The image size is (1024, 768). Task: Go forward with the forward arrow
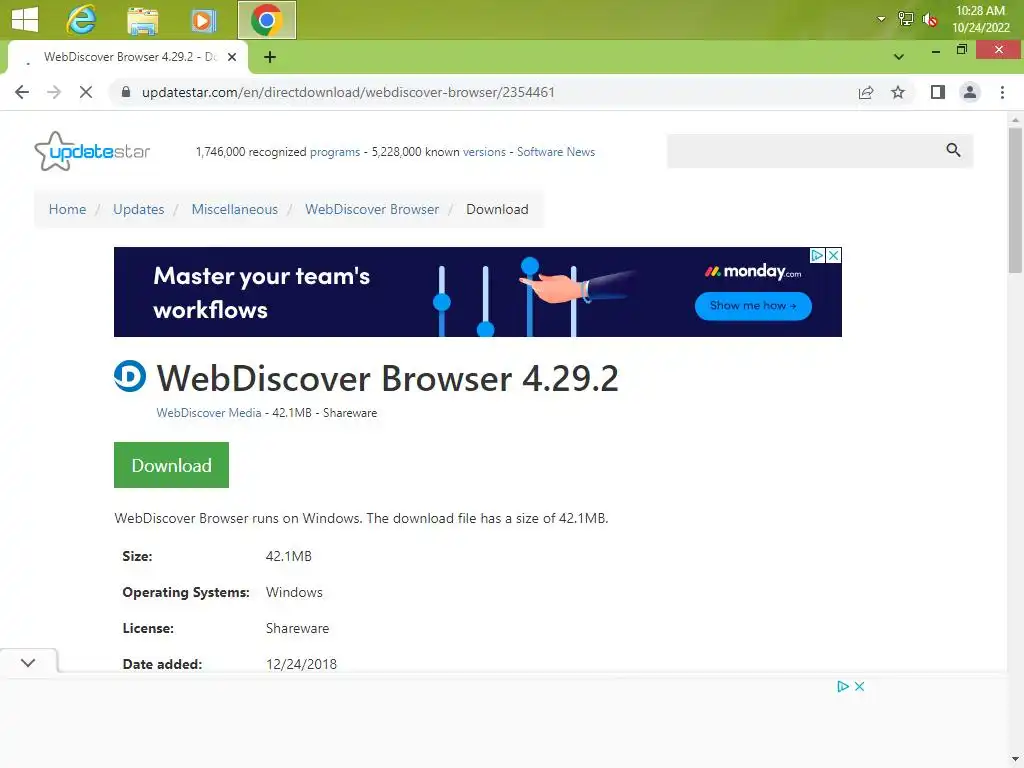(x=54, y=92)
